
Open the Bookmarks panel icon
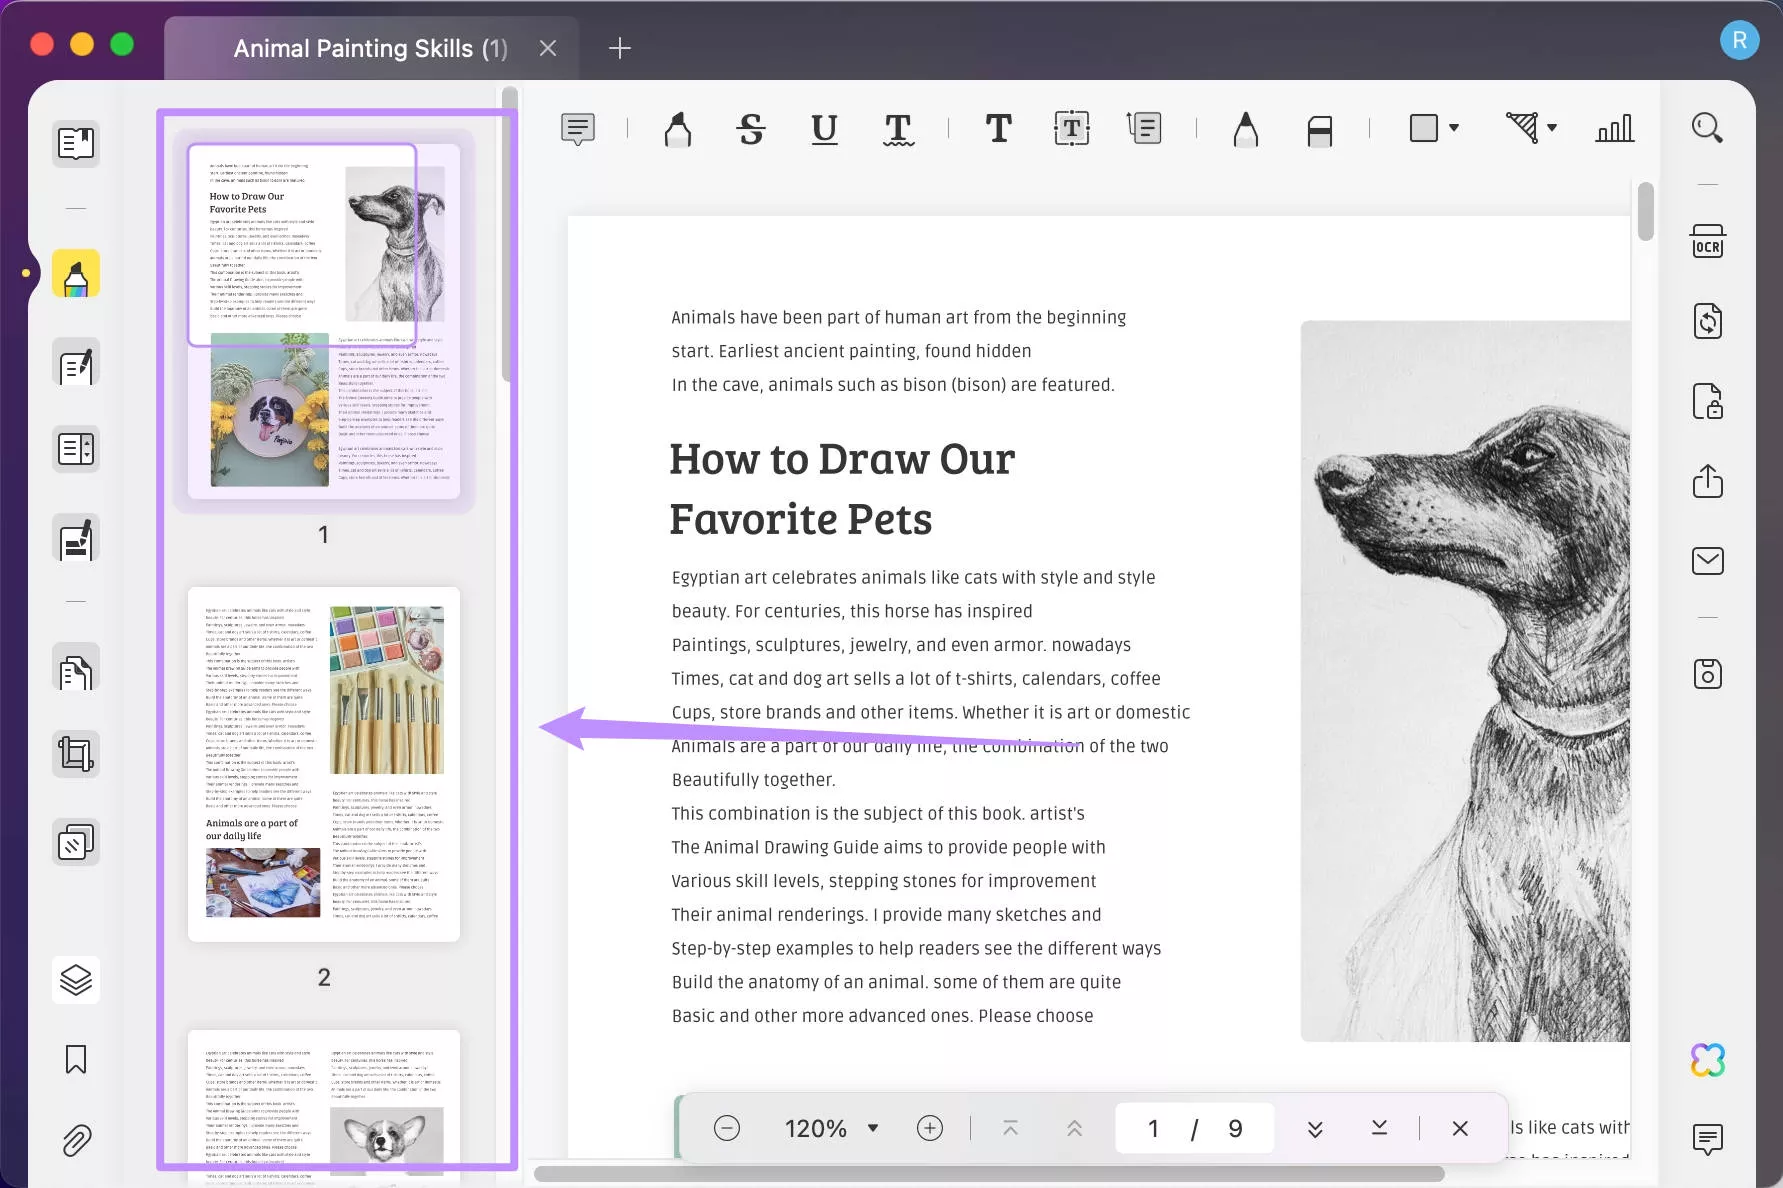click(76, 1059)
